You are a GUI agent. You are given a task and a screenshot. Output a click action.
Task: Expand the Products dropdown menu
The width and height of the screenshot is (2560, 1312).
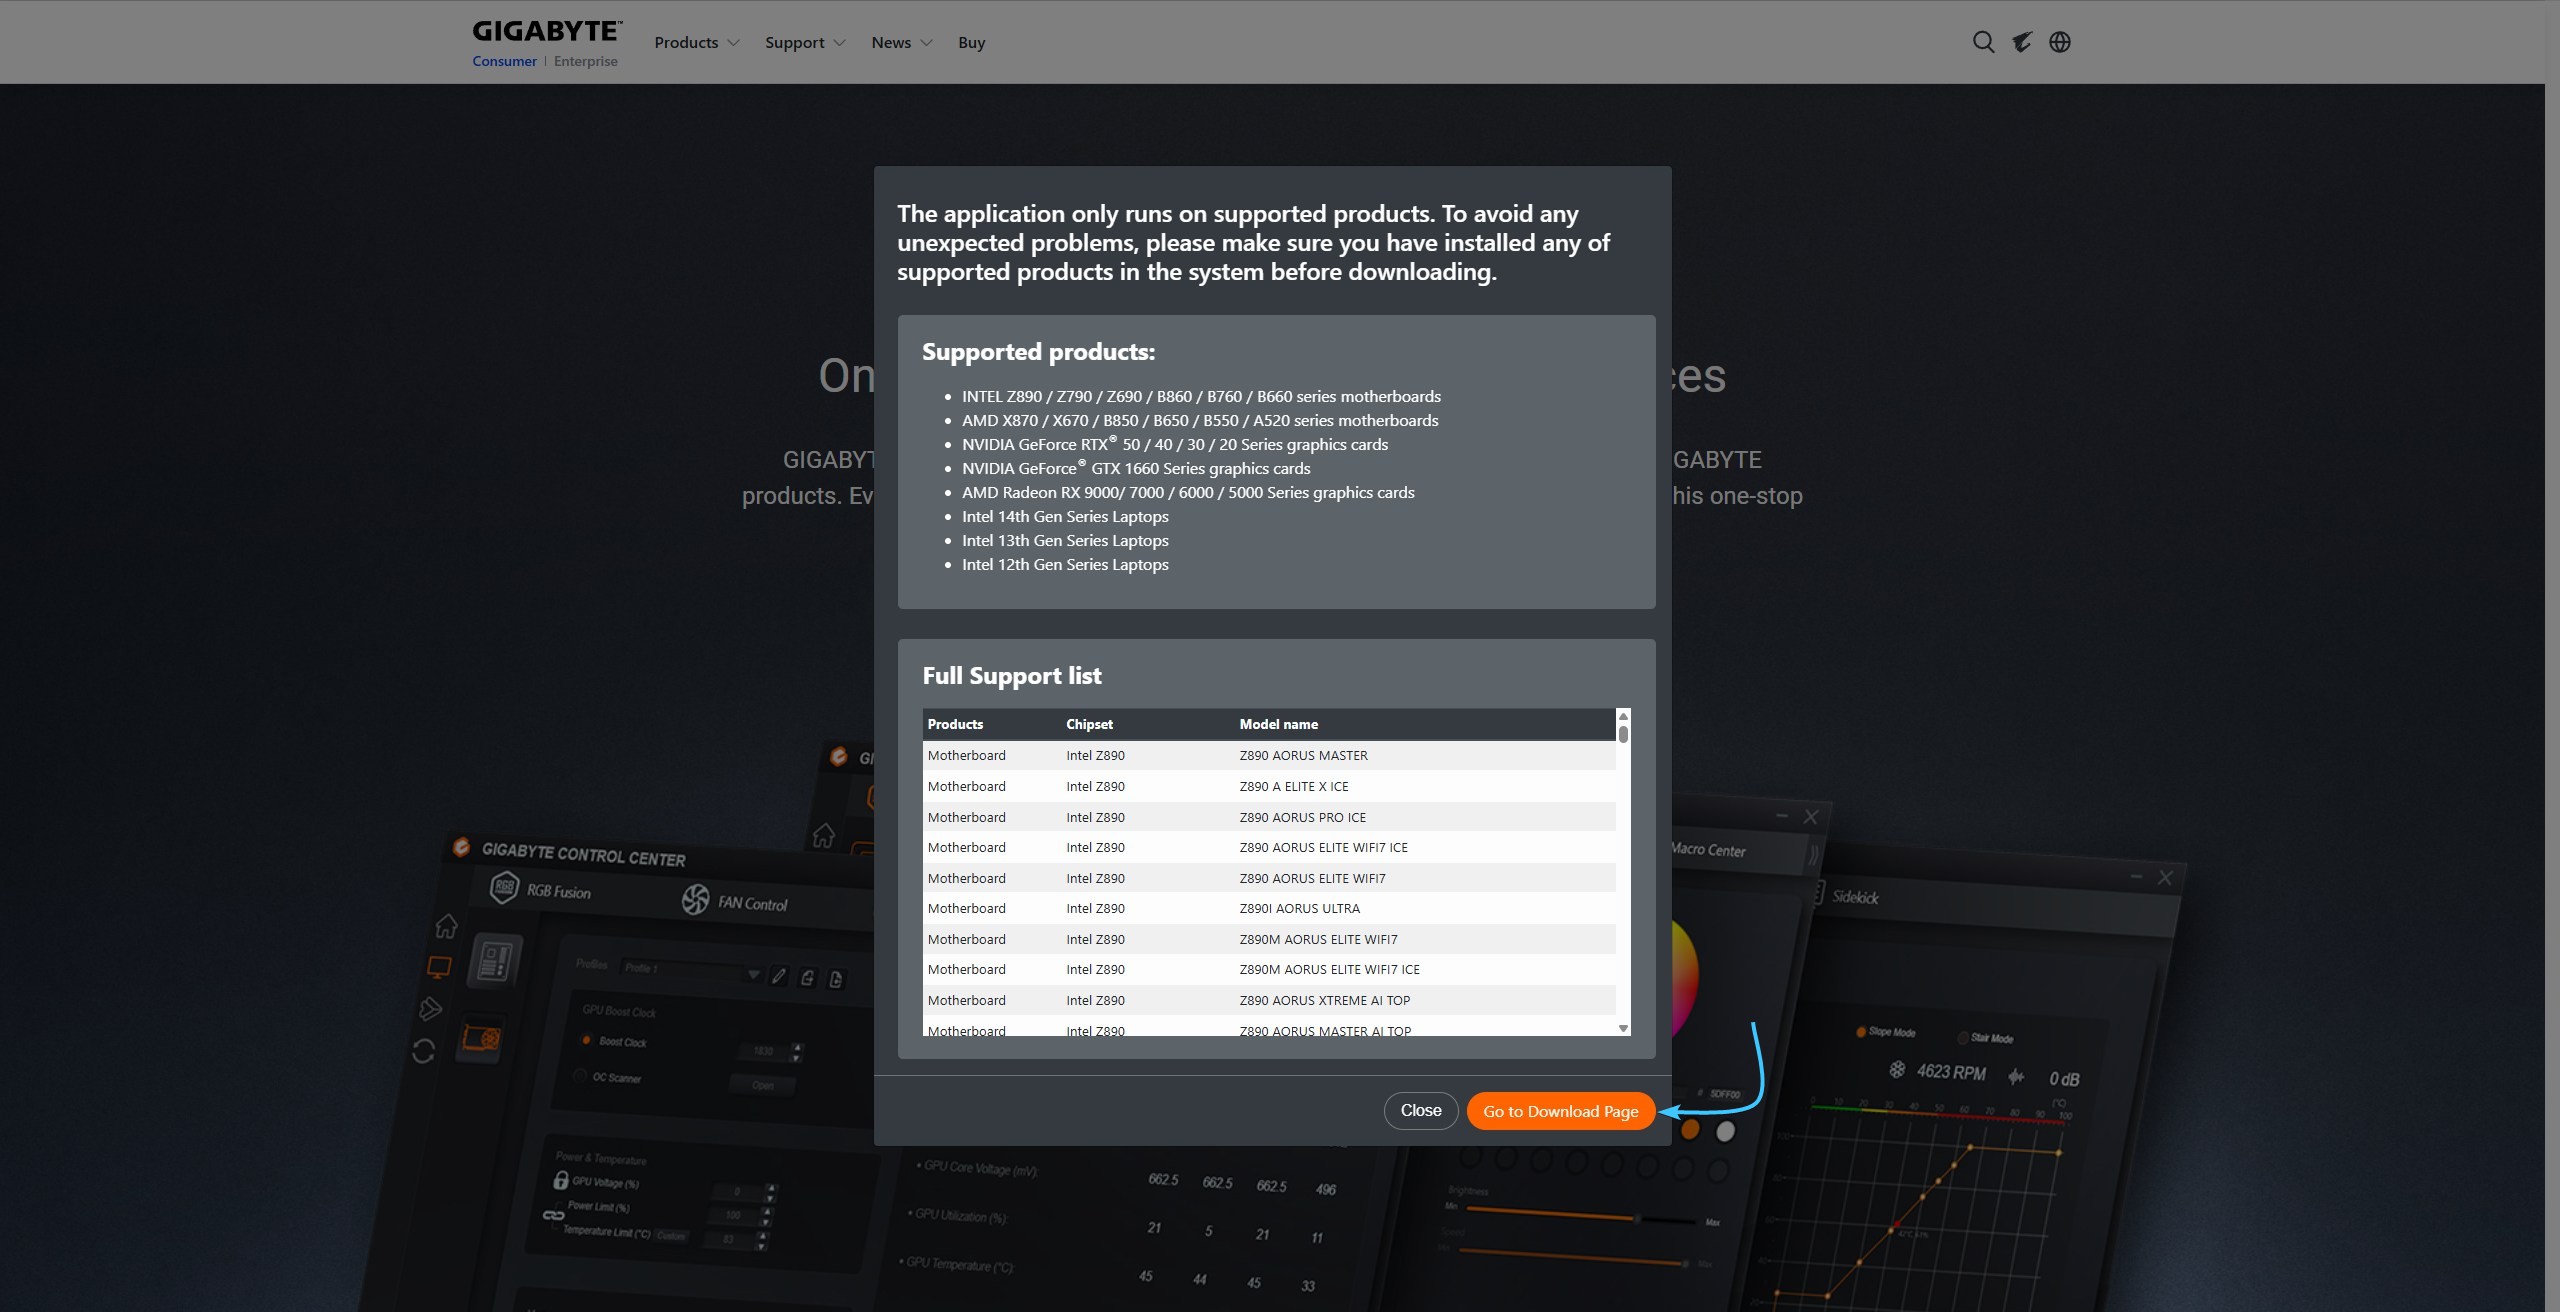click(696, 42)
